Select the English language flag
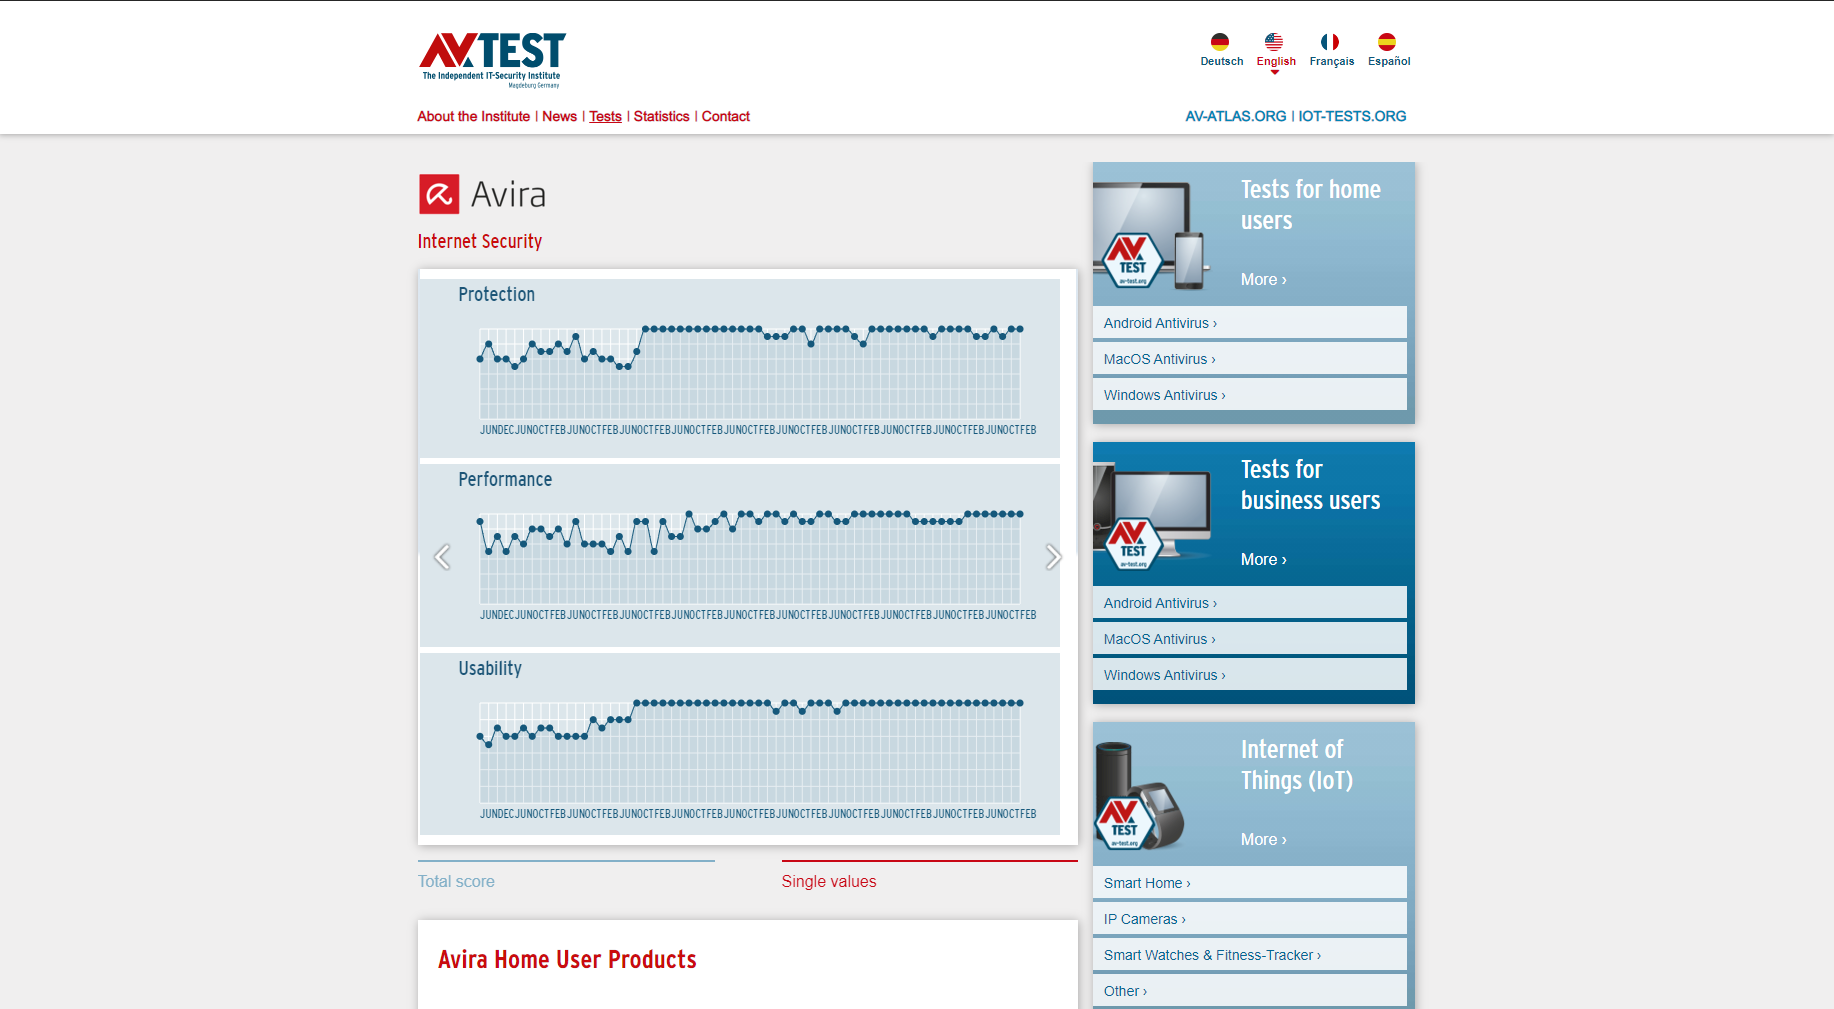This screenshot has height=1009, width=1834. 1274,42
